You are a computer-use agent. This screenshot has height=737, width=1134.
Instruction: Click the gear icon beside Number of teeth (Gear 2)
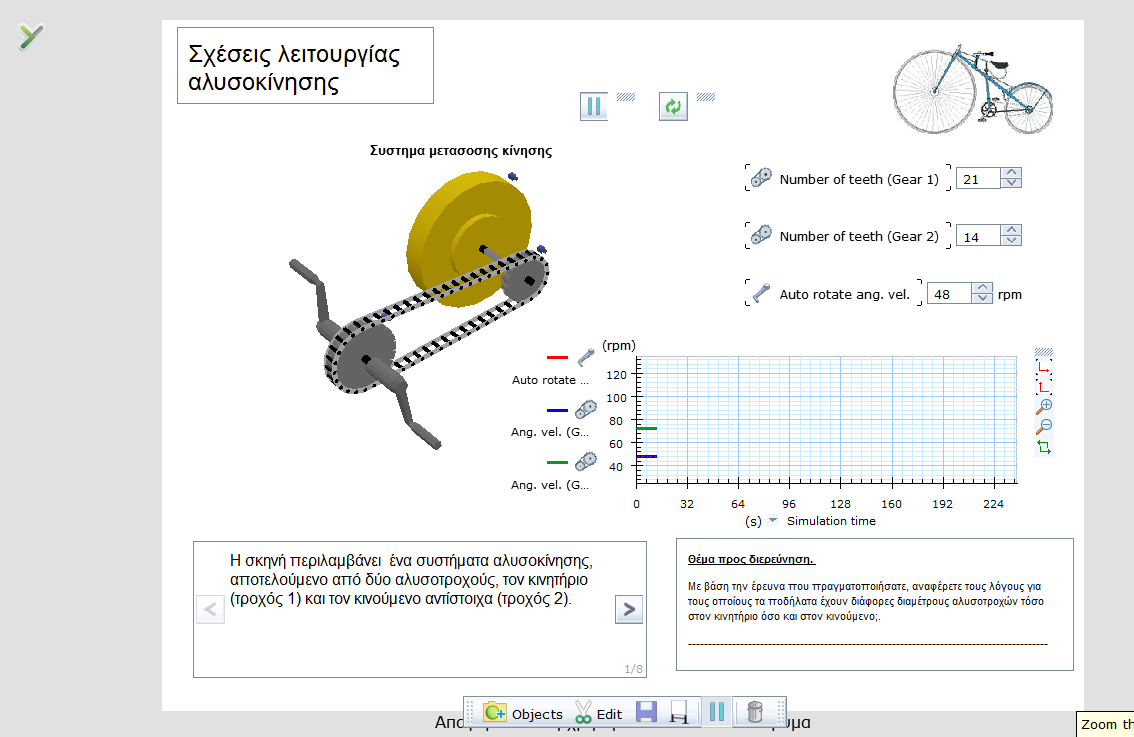(x=761, y=235)
